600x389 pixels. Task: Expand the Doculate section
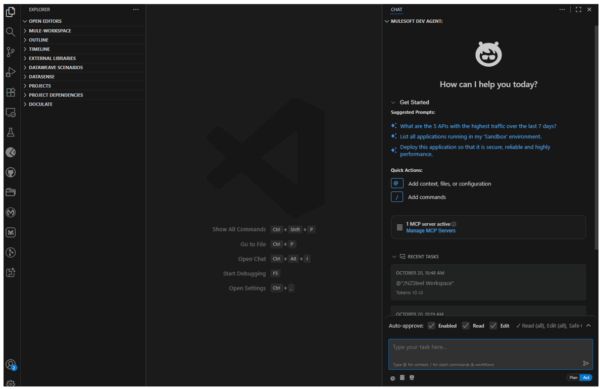point(83,104)
